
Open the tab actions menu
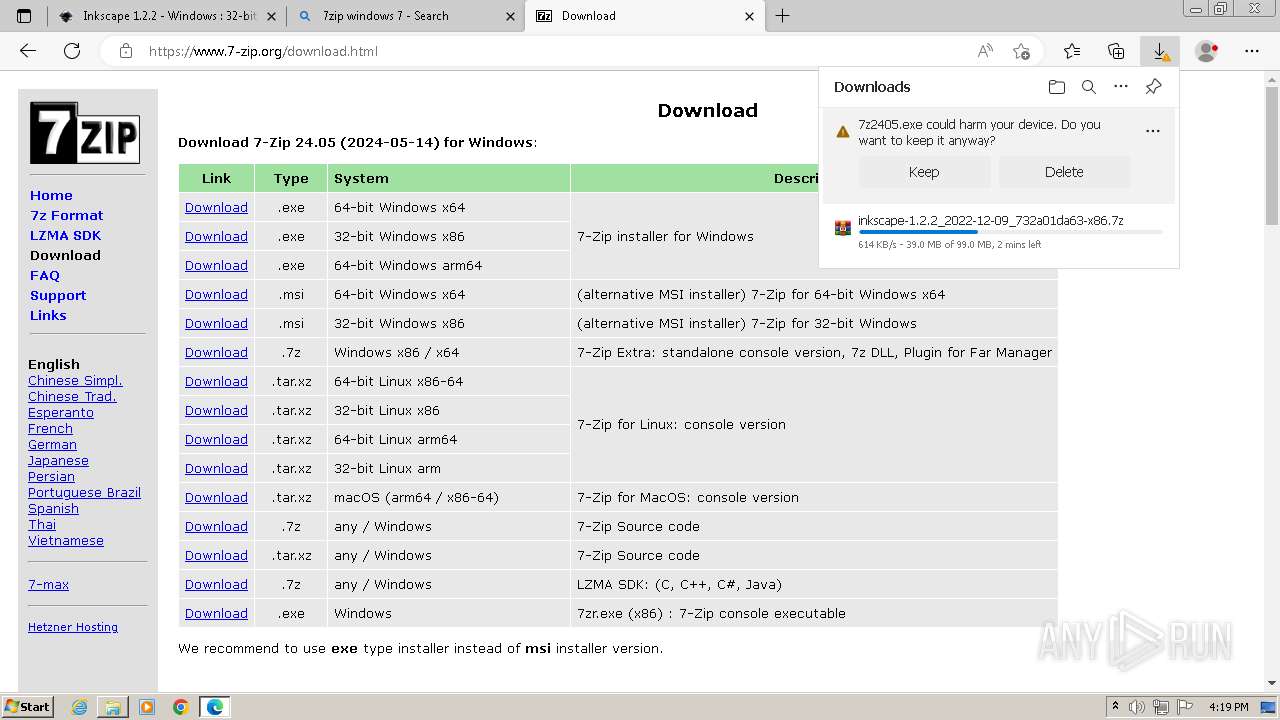[24, 16]
